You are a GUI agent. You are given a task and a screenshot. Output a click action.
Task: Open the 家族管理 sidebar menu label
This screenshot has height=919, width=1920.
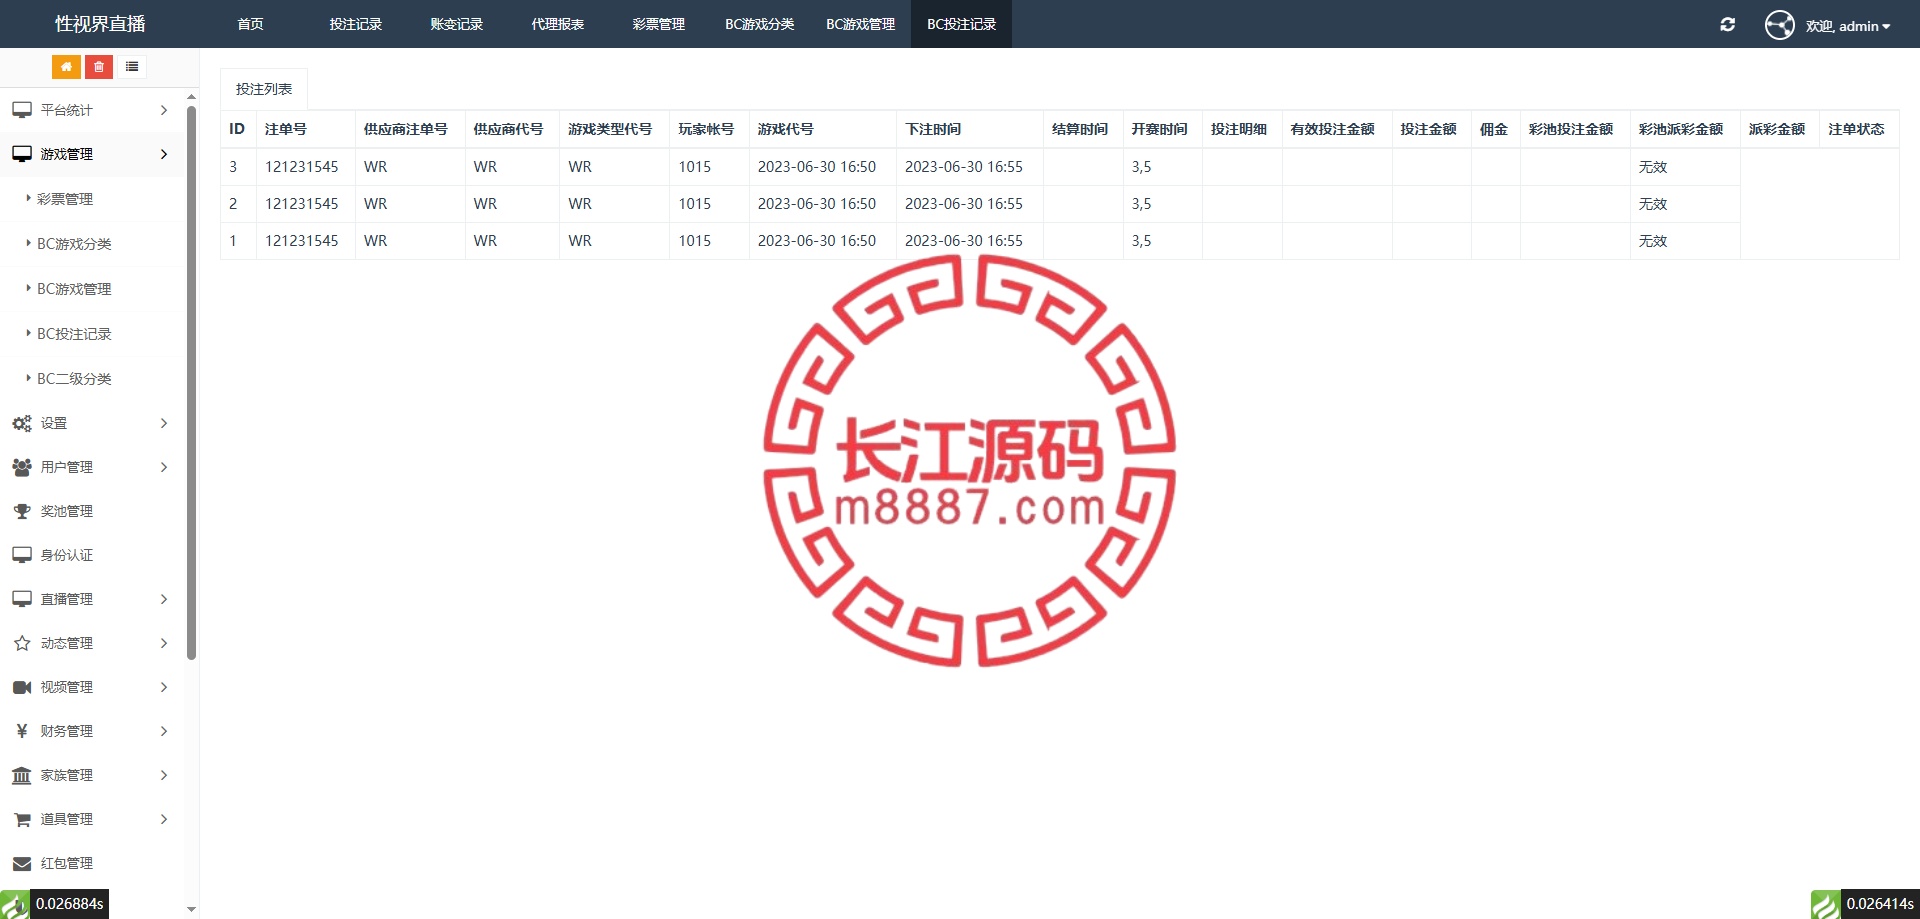[x=67, y=775]
